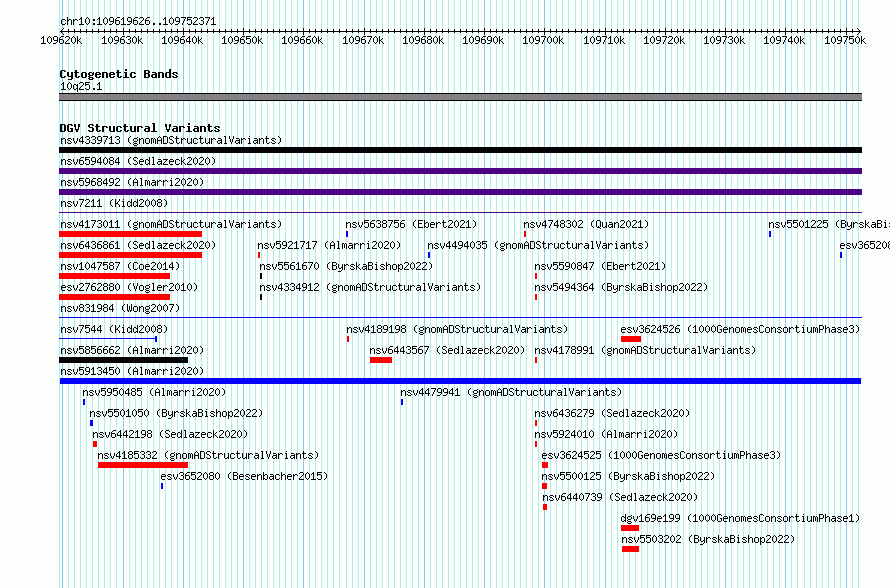890x588 pixels.
Task: Click nsv4748302 (Quan2021) label
Action: point(586,224)
